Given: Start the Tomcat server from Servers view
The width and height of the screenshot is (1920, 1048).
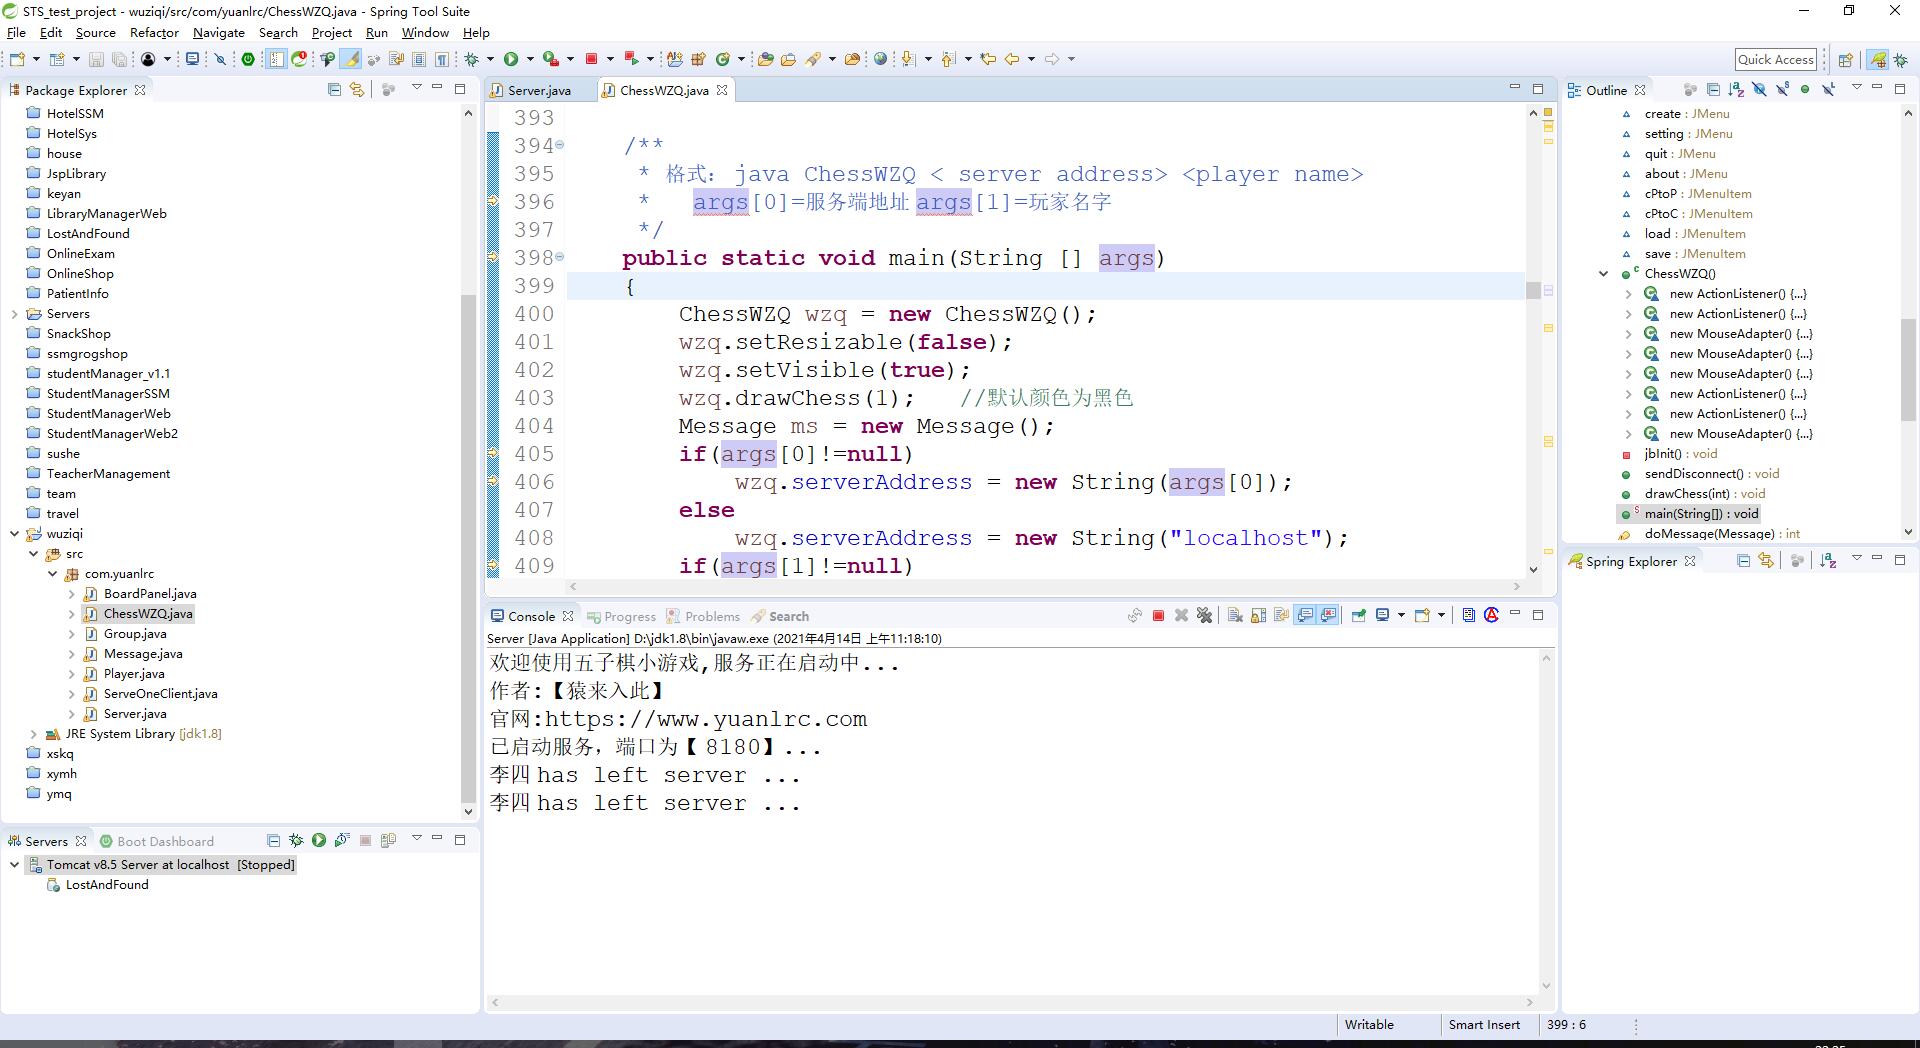Looking at the screenshot, I should click(319, 841).
